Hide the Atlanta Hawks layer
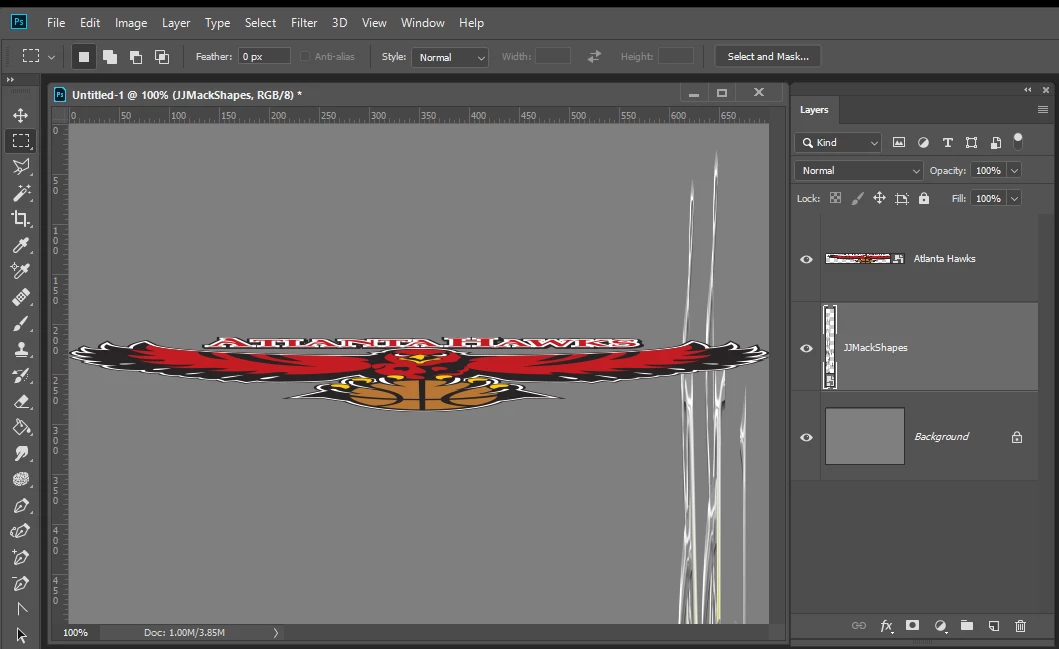 pos(806,259)
